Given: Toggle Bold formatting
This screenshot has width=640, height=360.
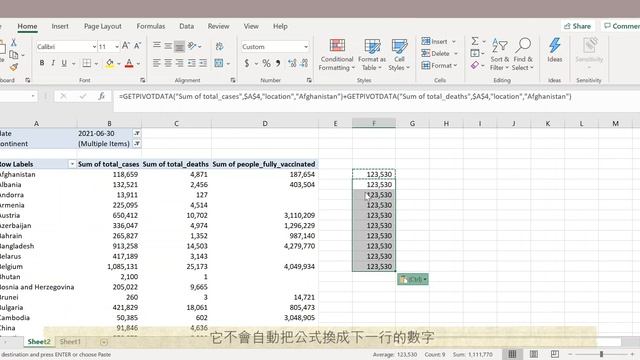Looking at the screenshot, I should 42,63.
